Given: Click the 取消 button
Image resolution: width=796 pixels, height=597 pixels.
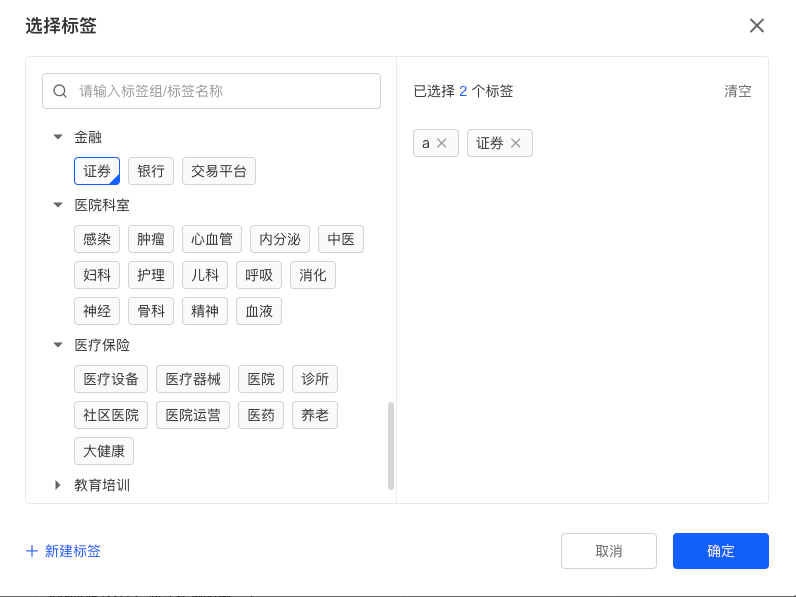Looking at the screenshot, I should (x=608, y=551).
